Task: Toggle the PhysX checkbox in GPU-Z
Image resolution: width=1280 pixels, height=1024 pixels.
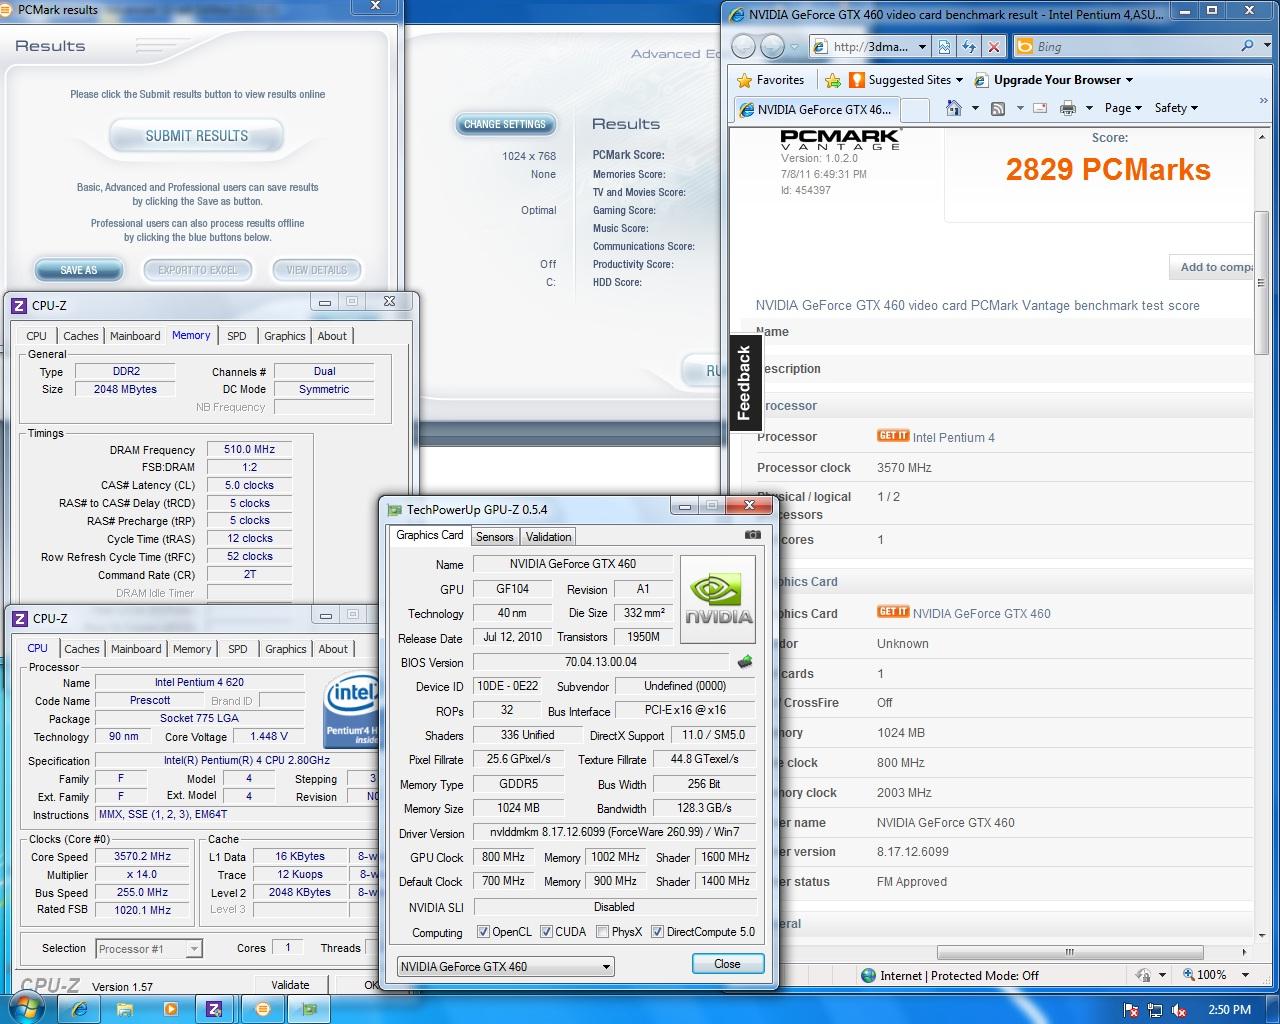Action: point(603,932)
